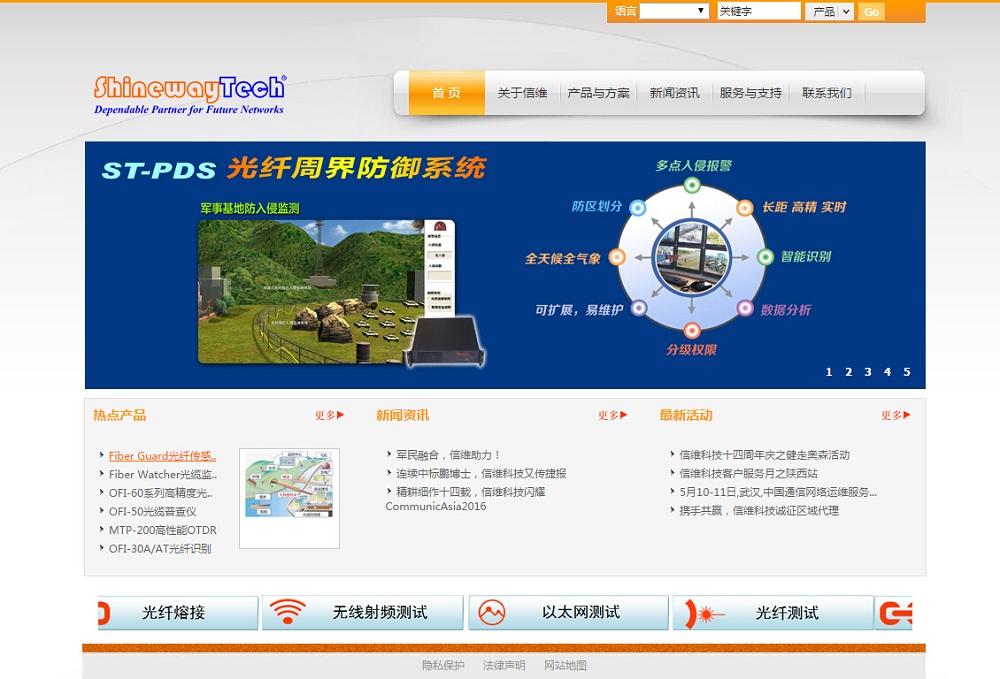Select the 首页 navigation tab
1000x679 pixels.
tap(446, 93)
